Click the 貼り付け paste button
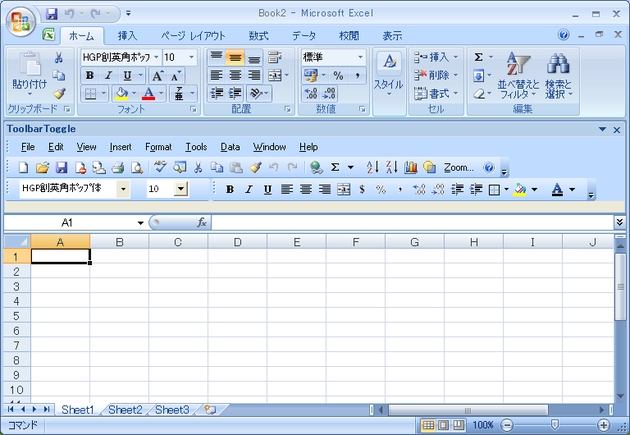 (29, 75)
